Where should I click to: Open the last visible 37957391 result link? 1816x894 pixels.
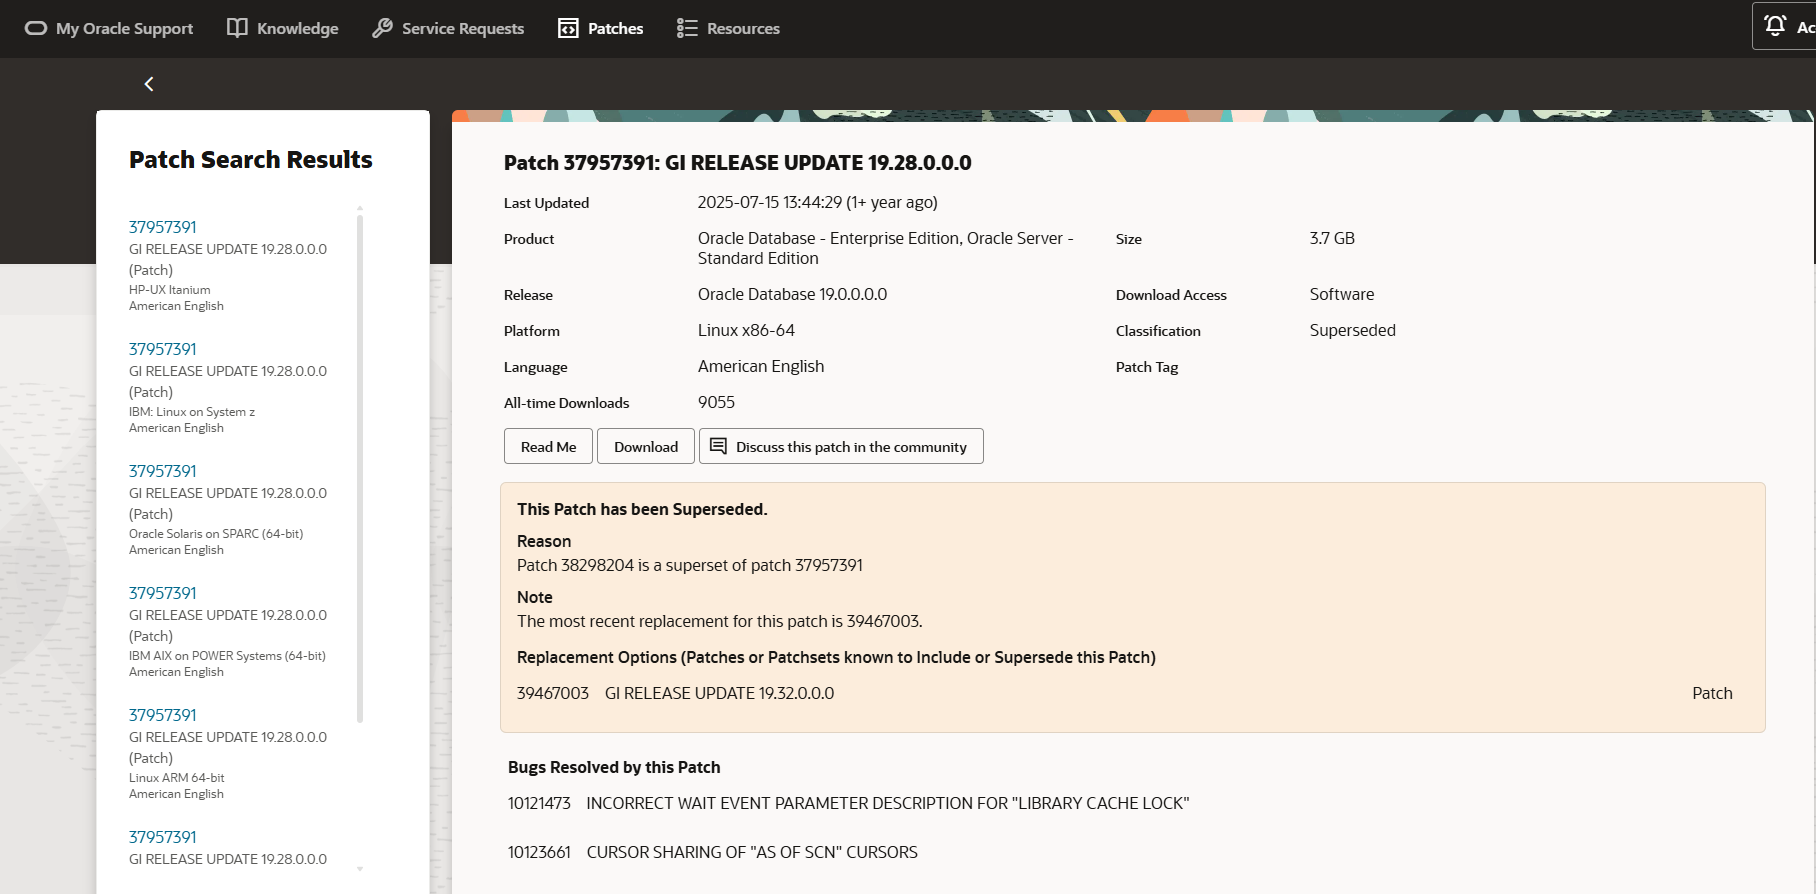163,837
